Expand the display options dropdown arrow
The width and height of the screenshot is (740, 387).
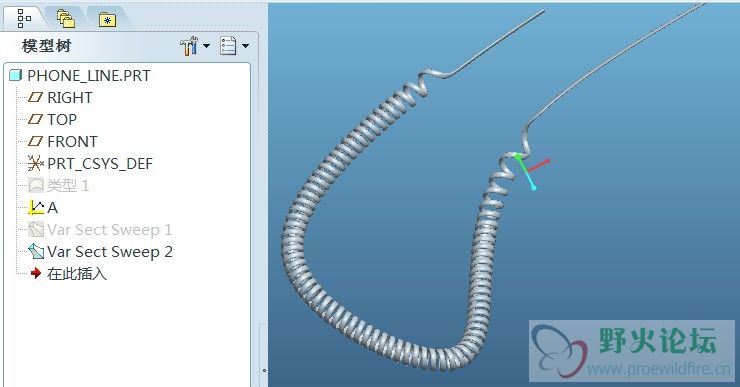tap(245, 46)
